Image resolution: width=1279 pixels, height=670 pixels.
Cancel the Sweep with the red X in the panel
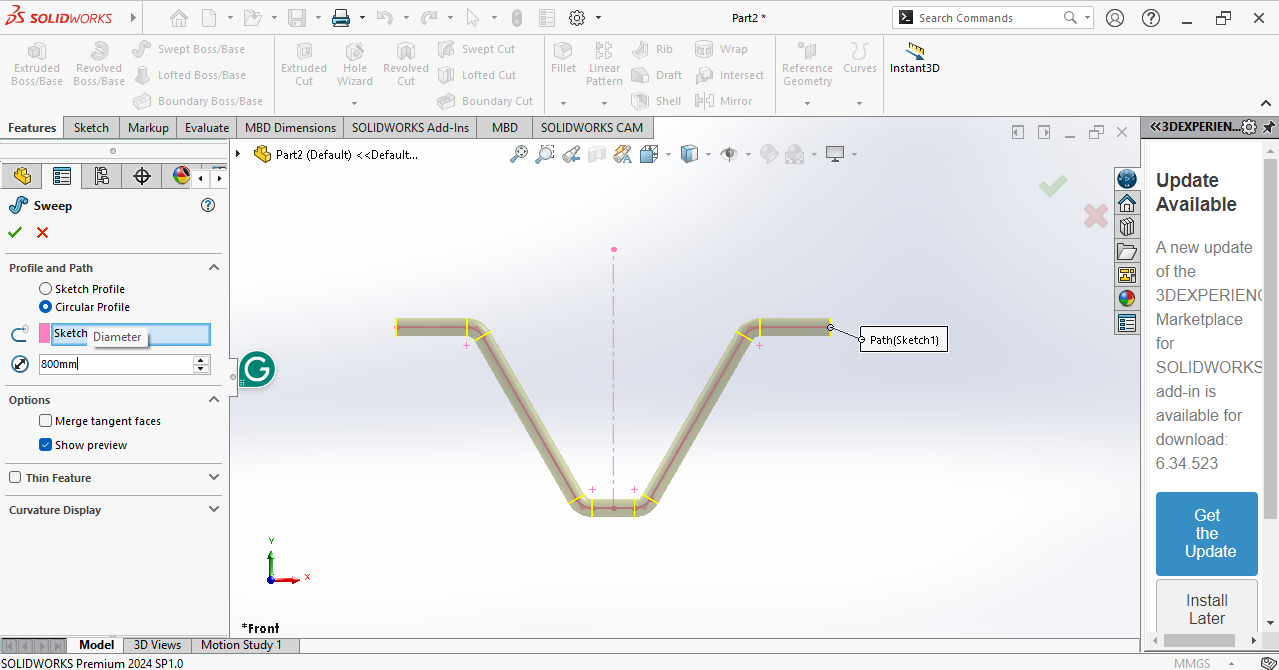(42, 232)
